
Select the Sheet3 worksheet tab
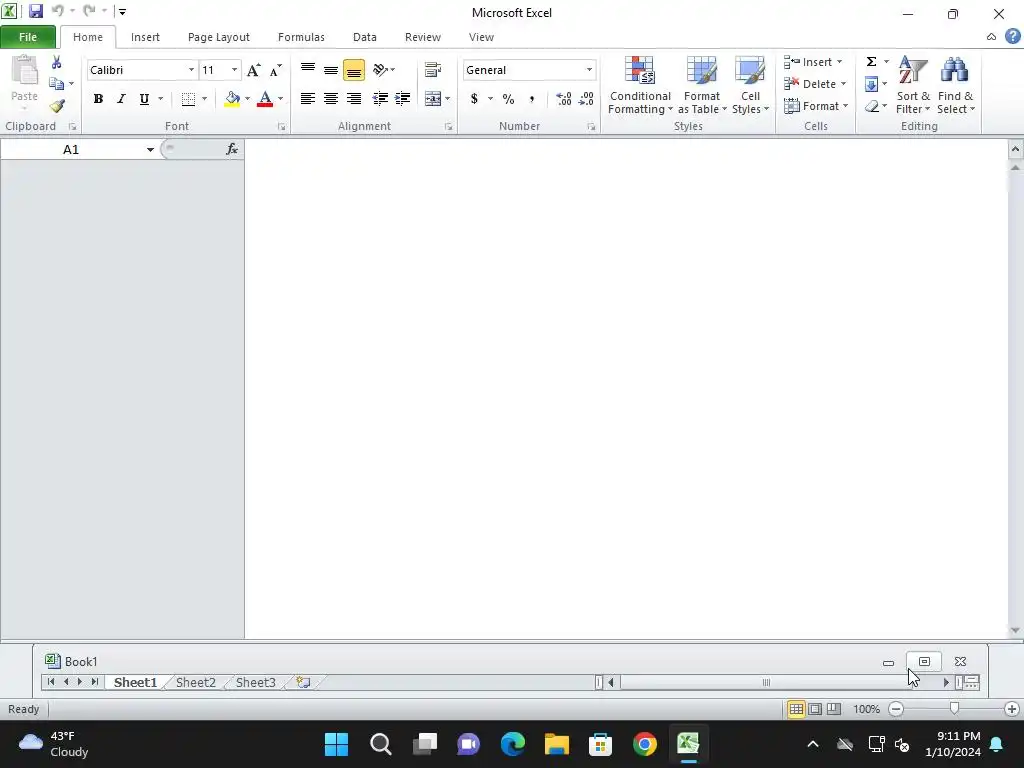255,682
